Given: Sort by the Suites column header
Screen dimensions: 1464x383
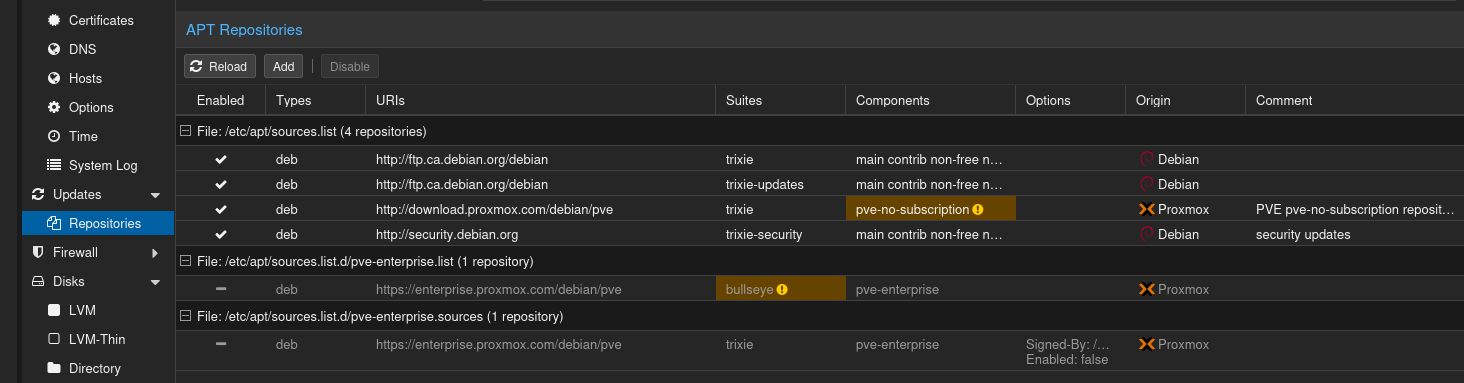Looking at the screenshot, I should pos(780,100).
